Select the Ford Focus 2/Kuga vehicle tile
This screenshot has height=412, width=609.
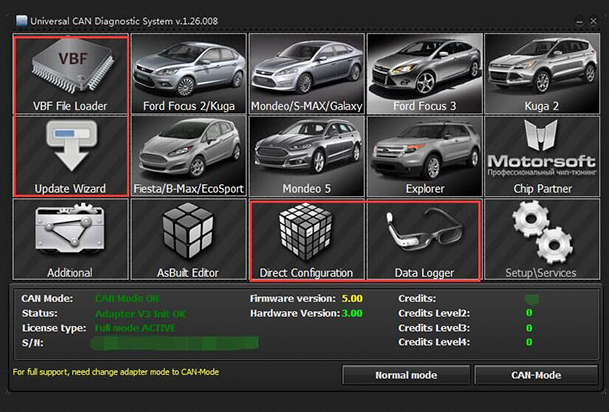189,74
